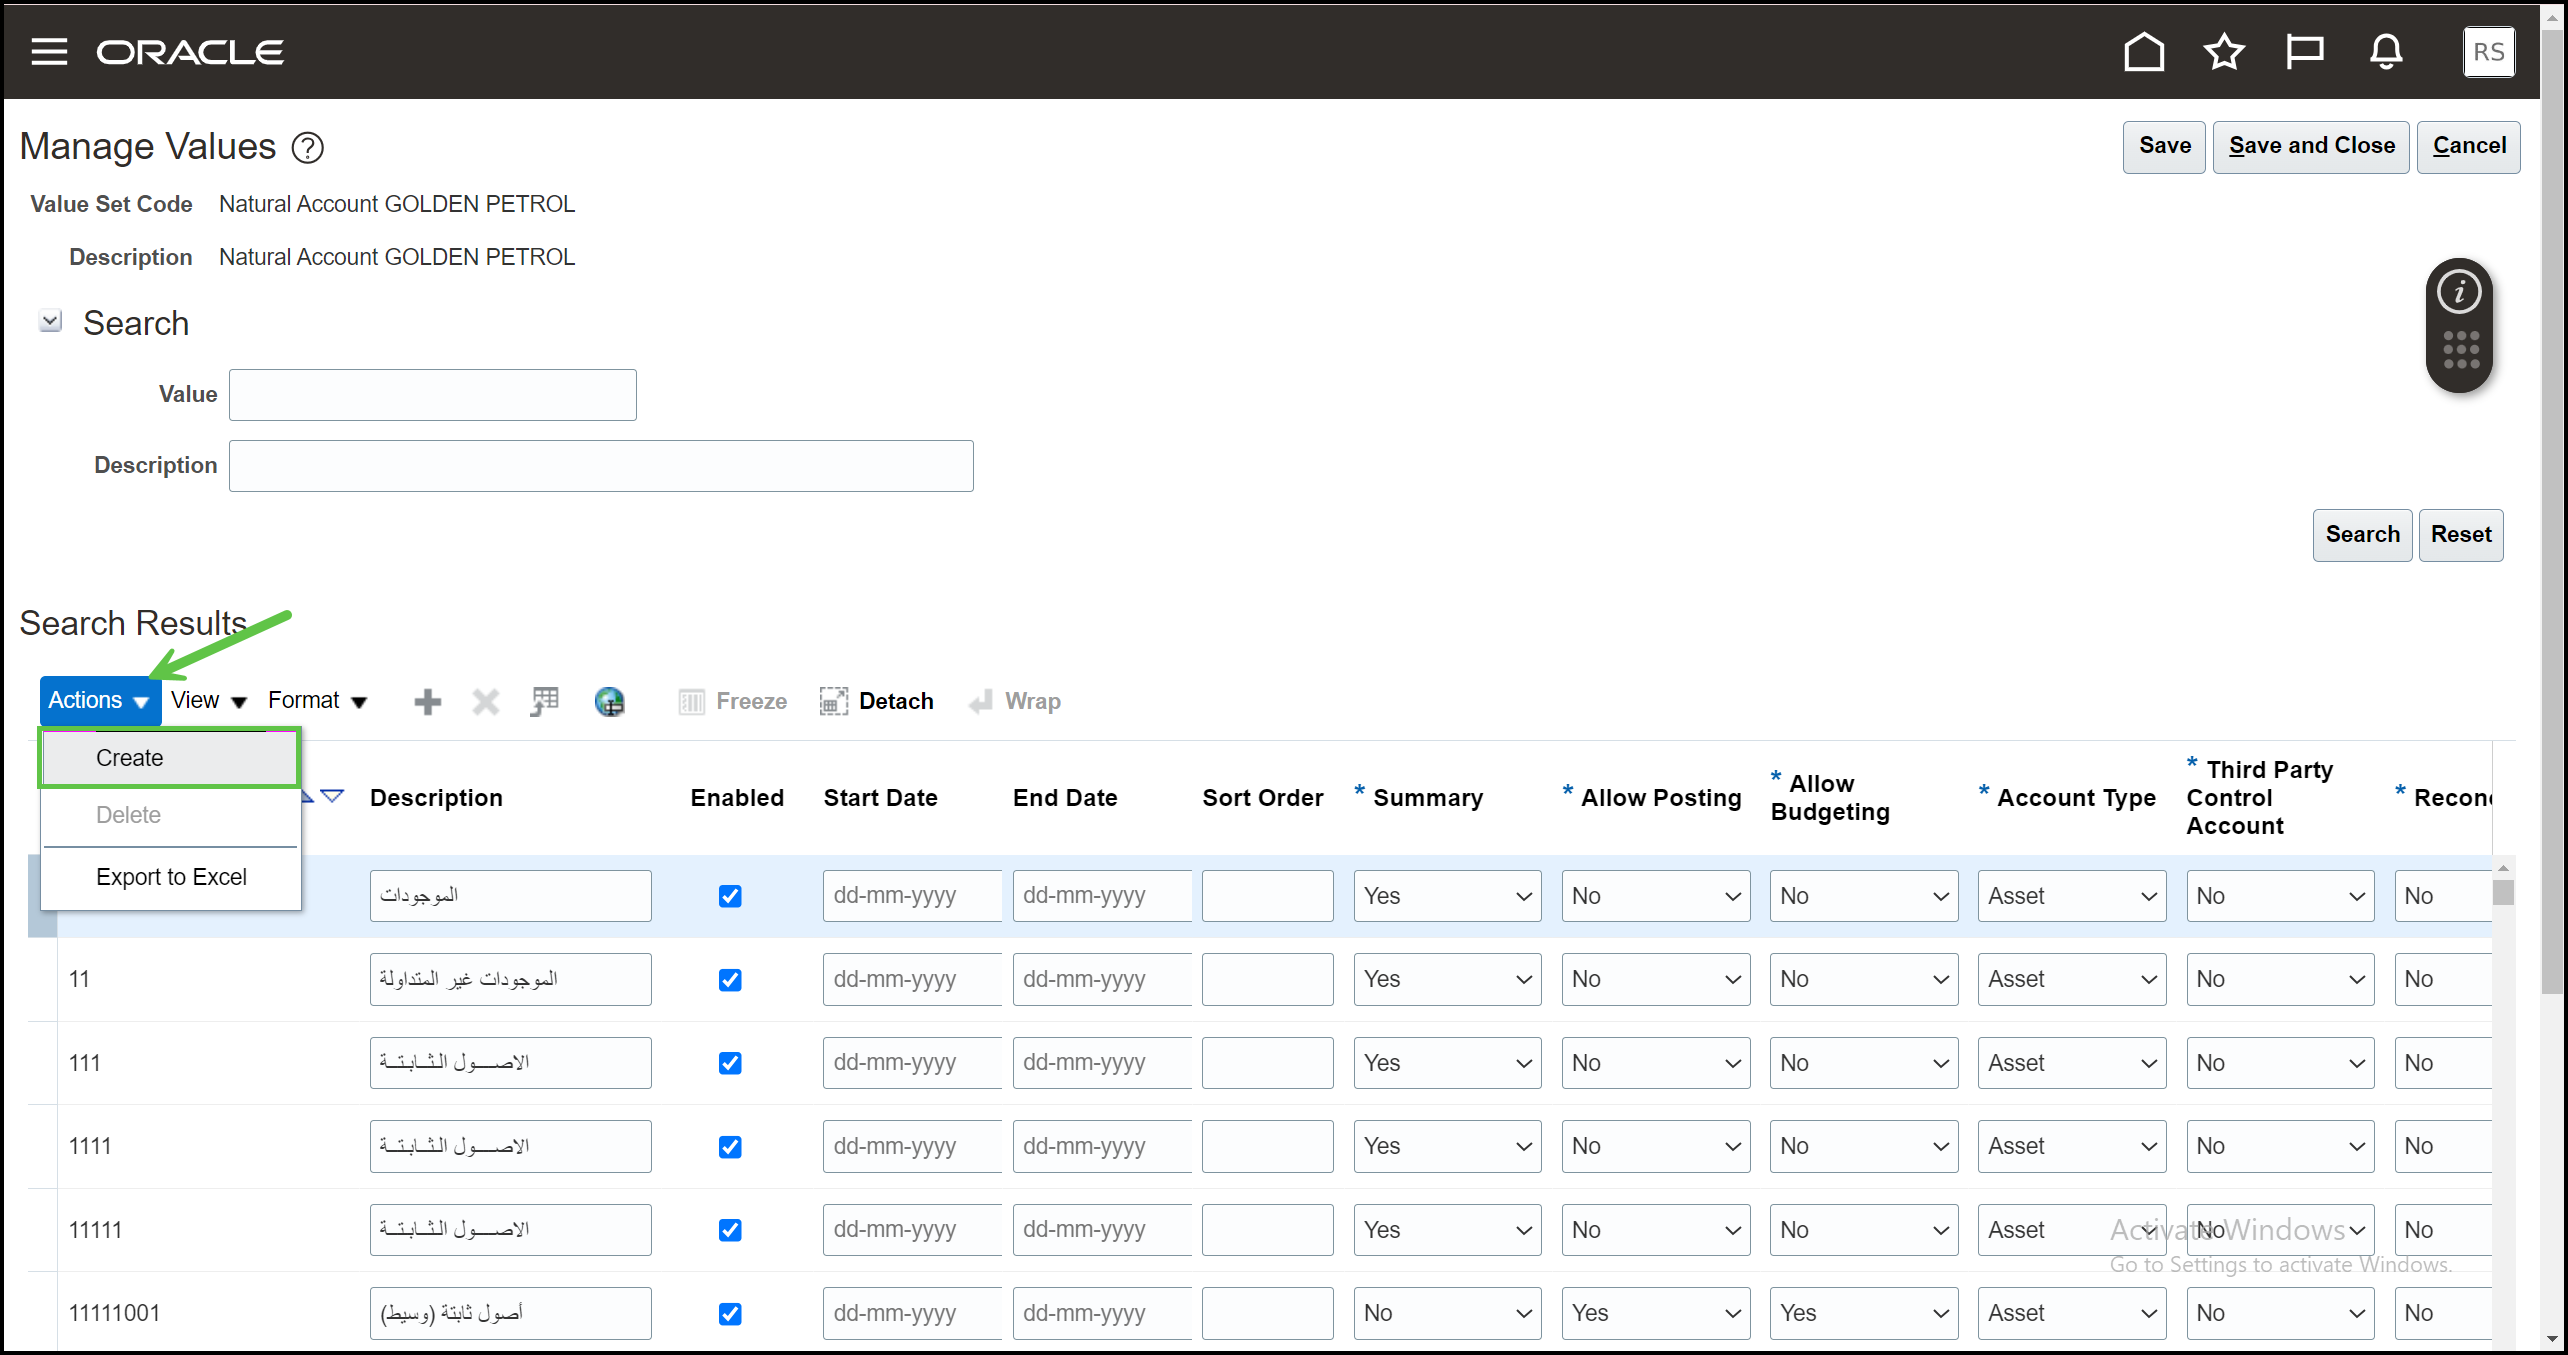Toggle Enabled checkbox for value 11111001
The image size is (2568, 1355).
click(730, 1314)
